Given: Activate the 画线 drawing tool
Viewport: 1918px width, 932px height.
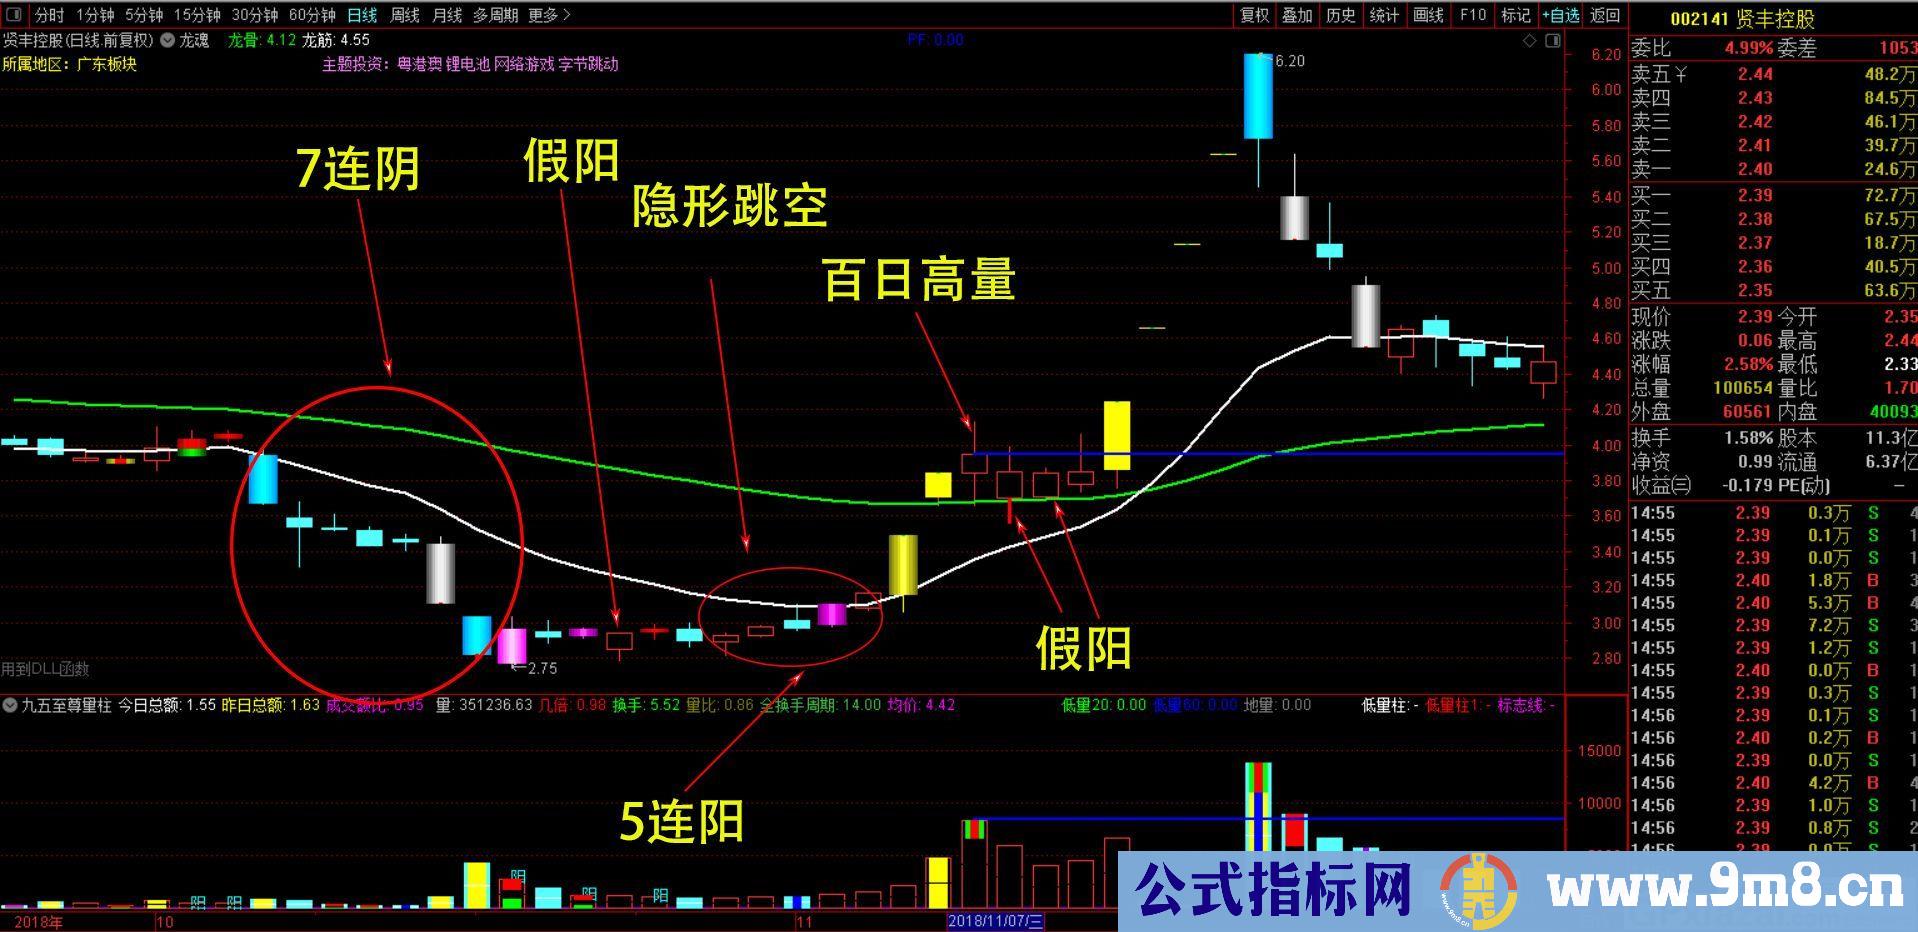Looking at the screenshot, I should [1428, 15].
